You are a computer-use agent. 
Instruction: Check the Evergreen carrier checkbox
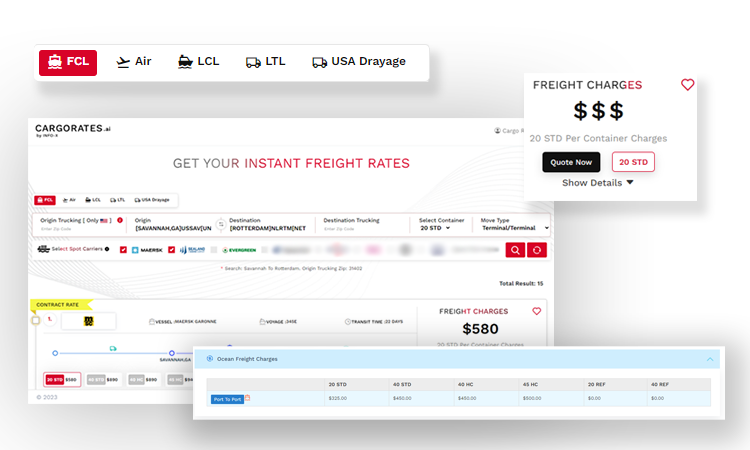click(214, 250)
